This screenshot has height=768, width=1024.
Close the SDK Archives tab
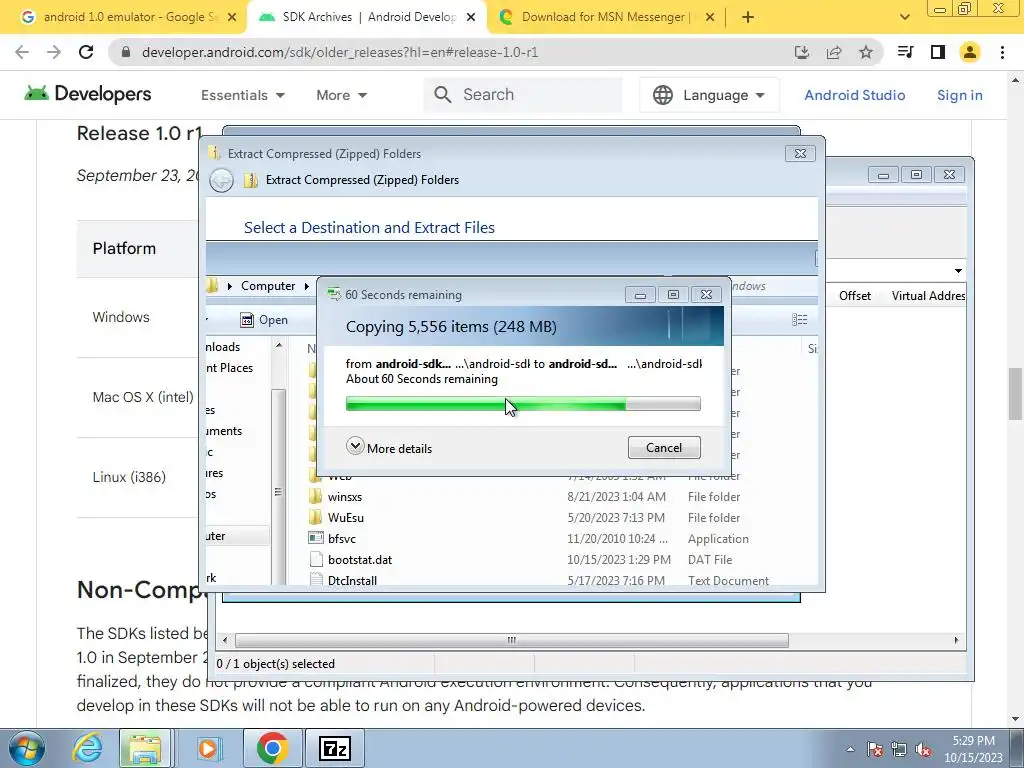click(471, 18)
